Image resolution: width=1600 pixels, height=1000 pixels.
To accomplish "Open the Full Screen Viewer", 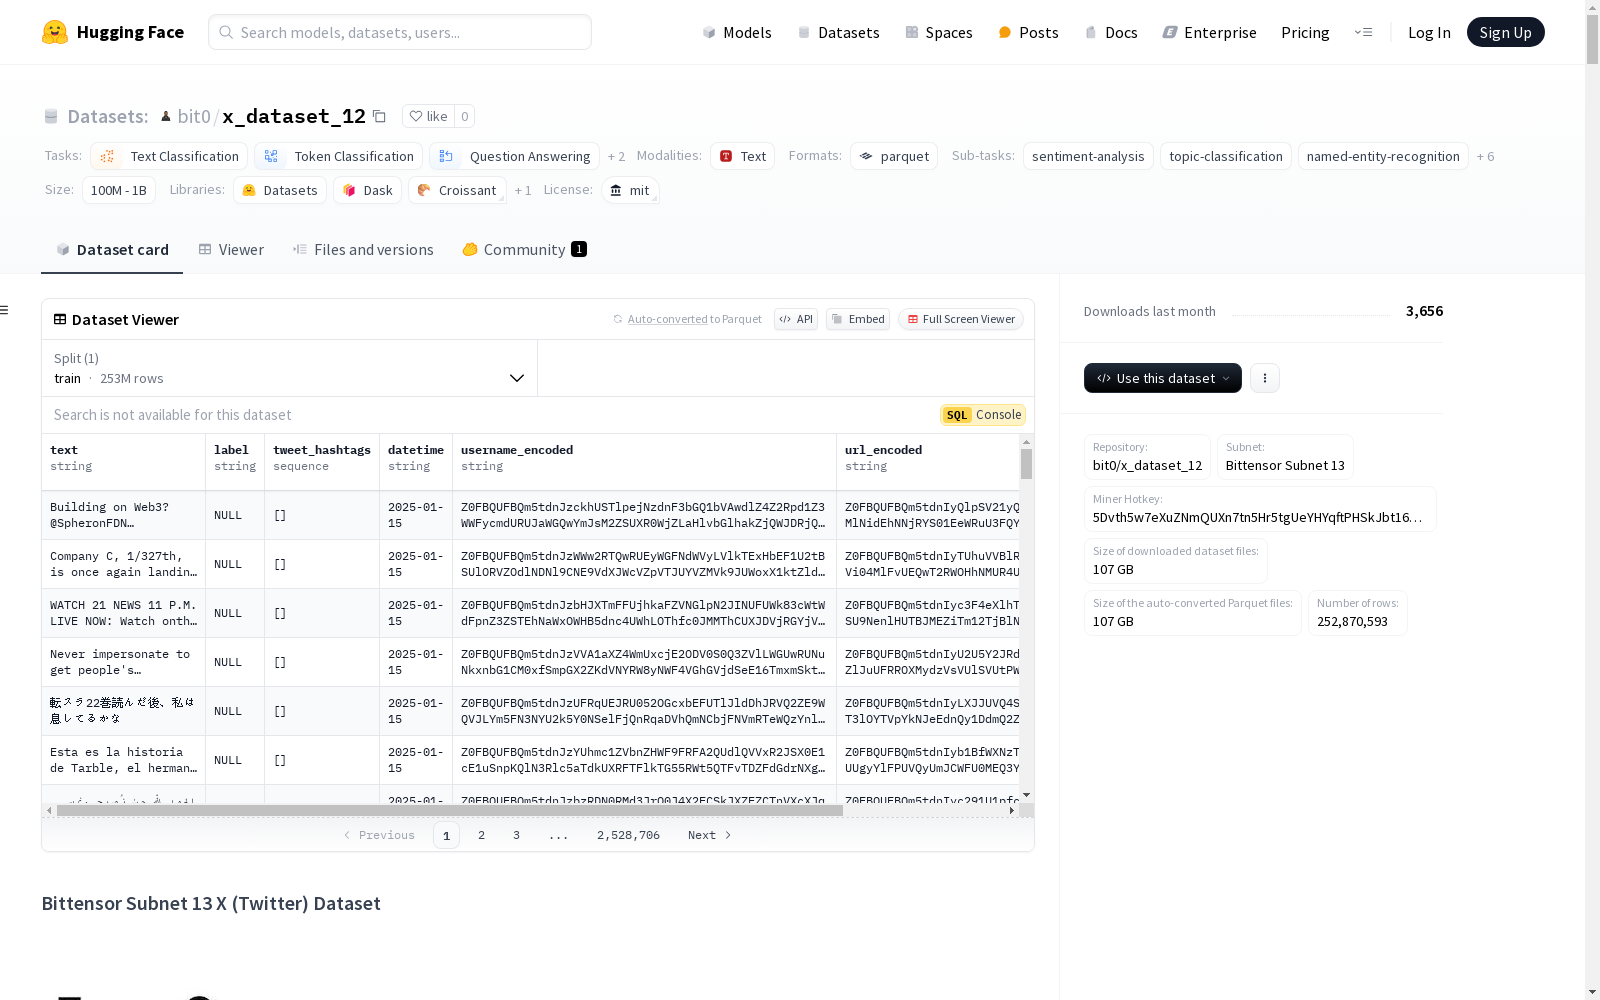I will point(961,319).
